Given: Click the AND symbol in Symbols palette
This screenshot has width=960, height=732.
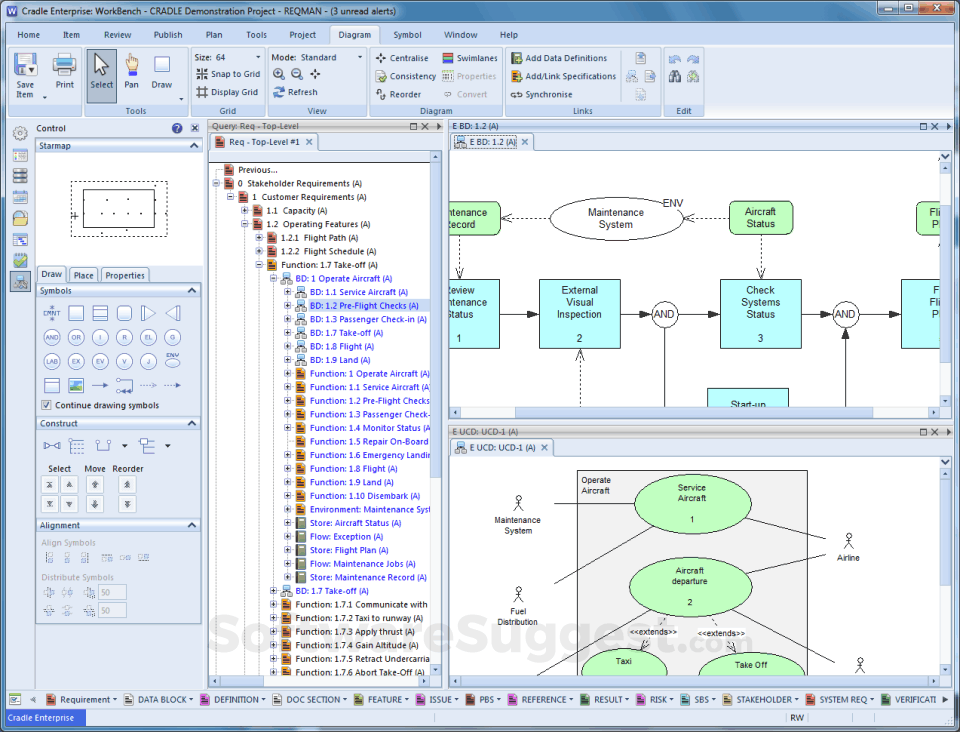Looking at the screenshot, I should 51,337.
